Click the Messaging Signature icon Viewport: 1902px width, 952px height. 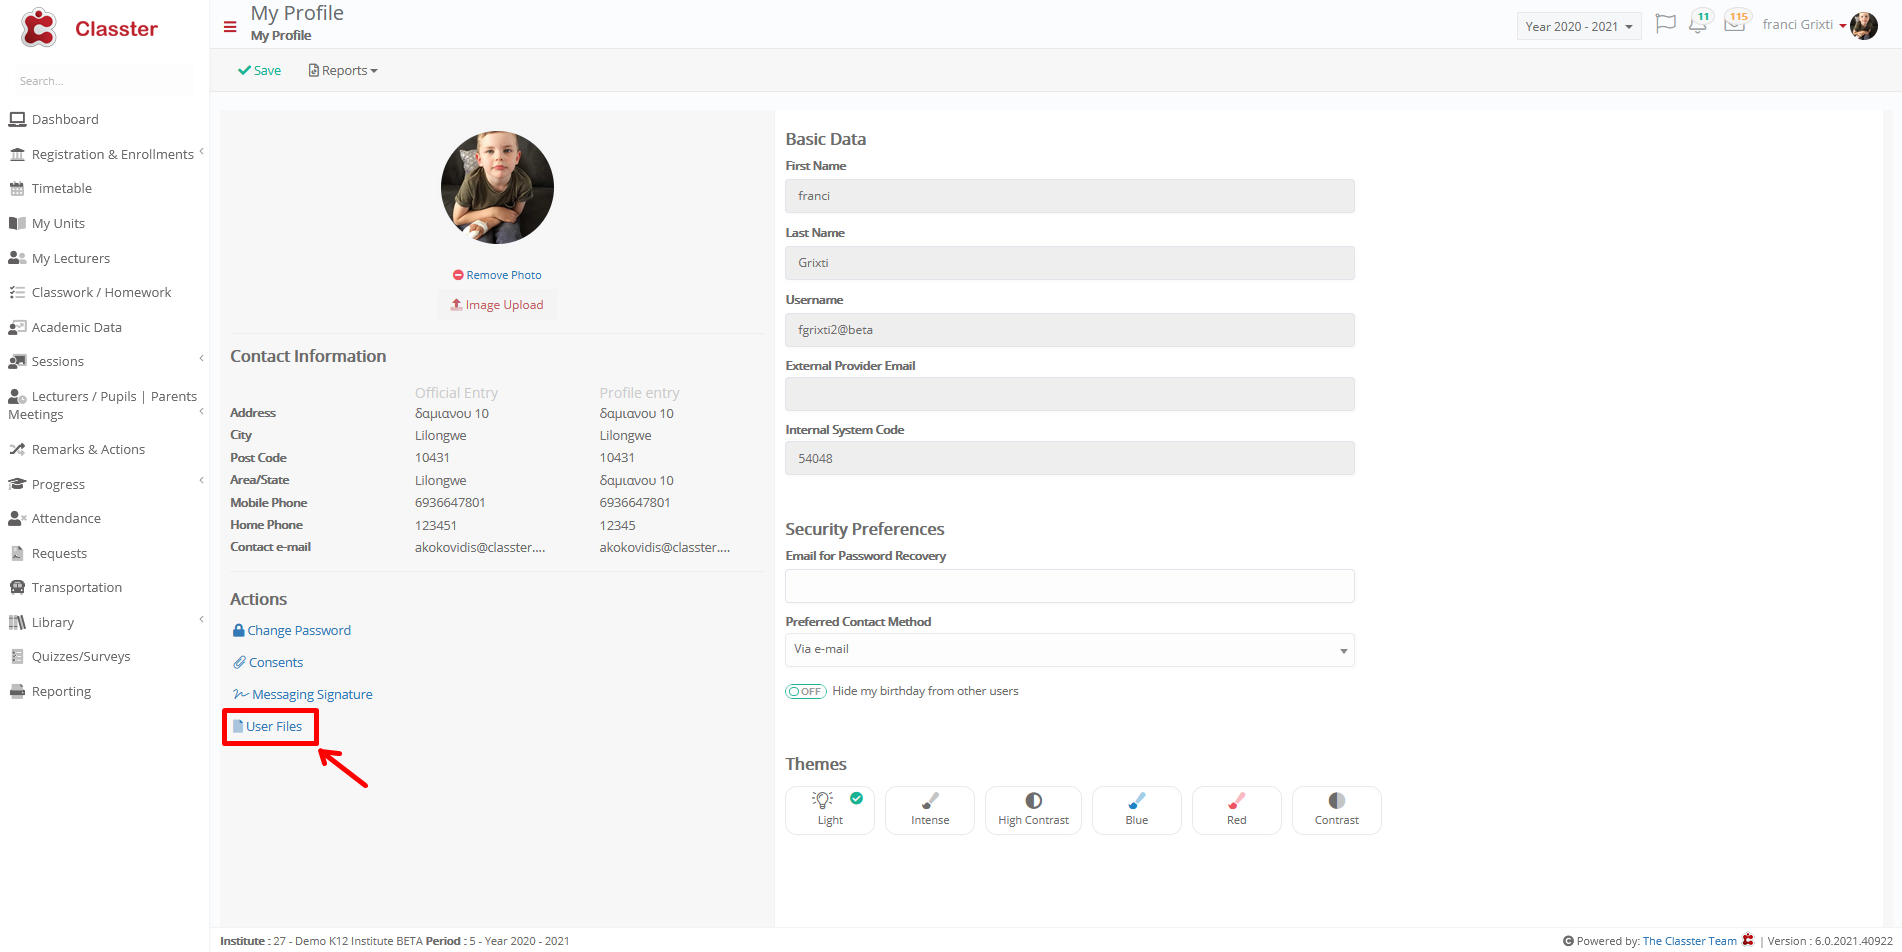(241, 694)
